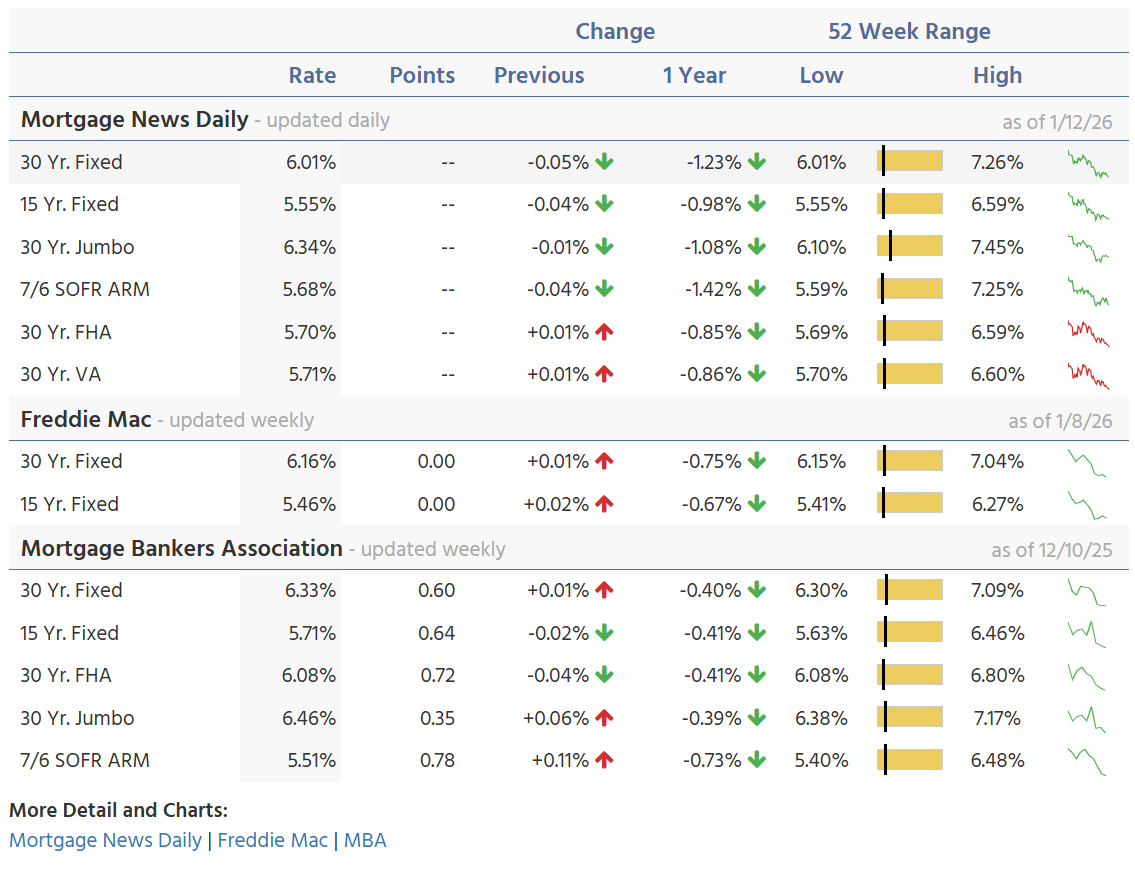The height and width of the screenshot is (877, 1135).
Task: Click red up arrow in 30 Yr. VA row
Action: pyautogui.click(x=604, y=373)
